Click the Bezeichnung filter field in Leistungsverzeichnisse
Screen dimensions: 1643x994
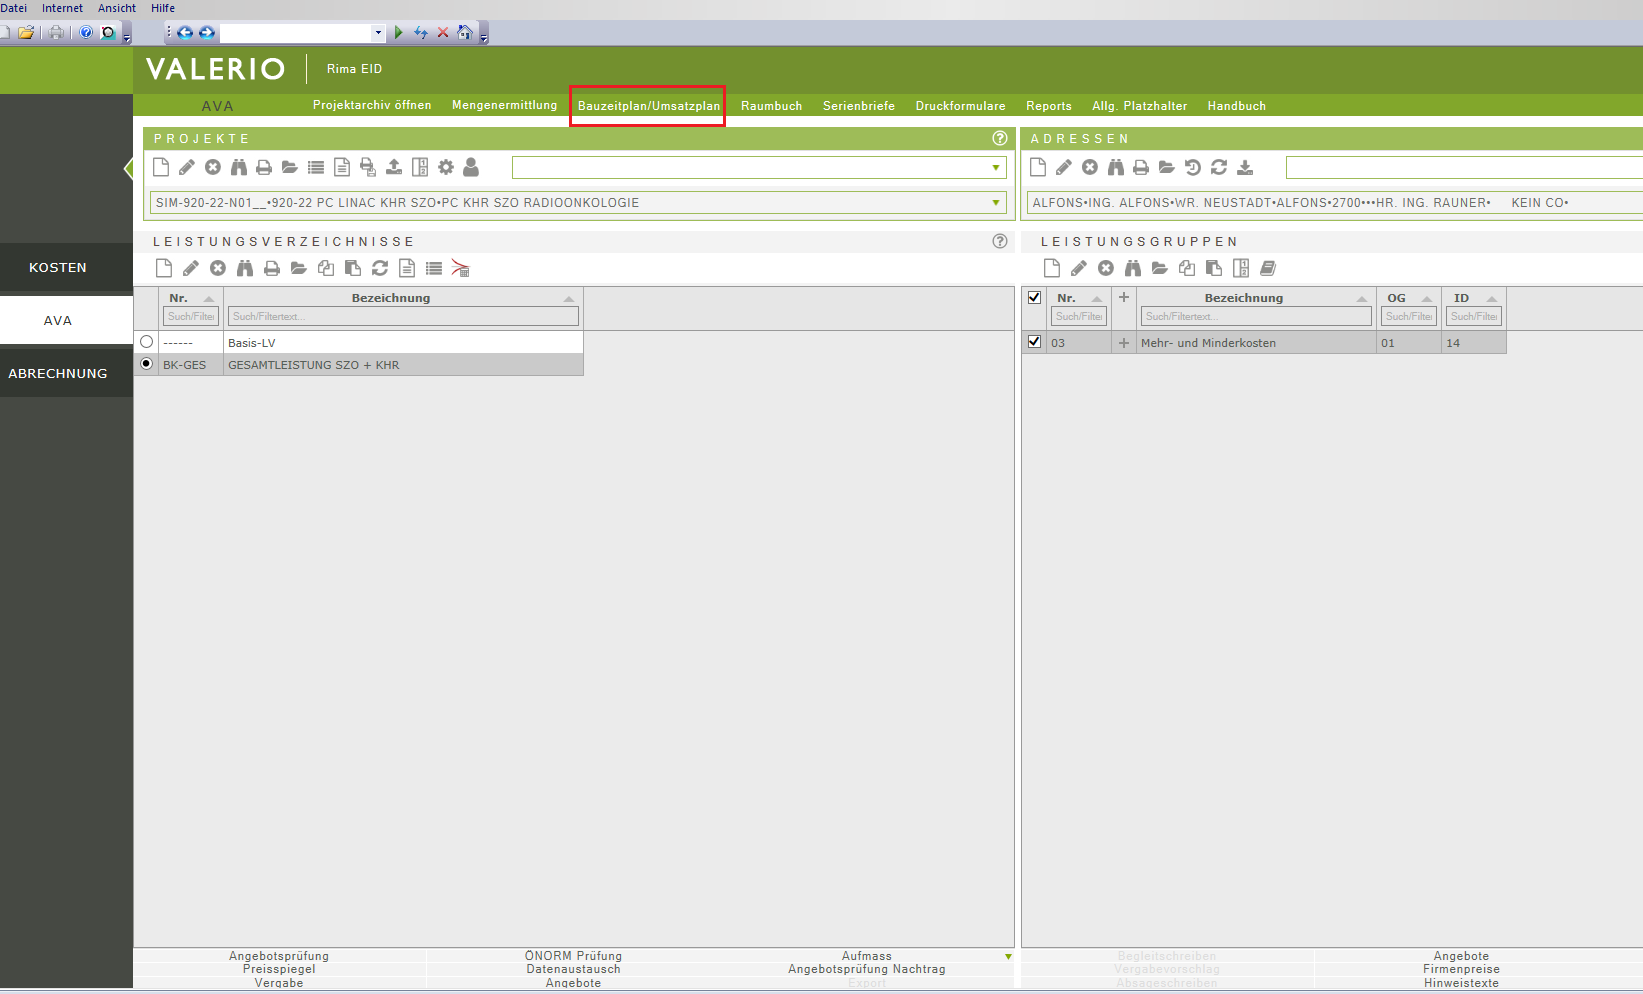coord(403,316)
